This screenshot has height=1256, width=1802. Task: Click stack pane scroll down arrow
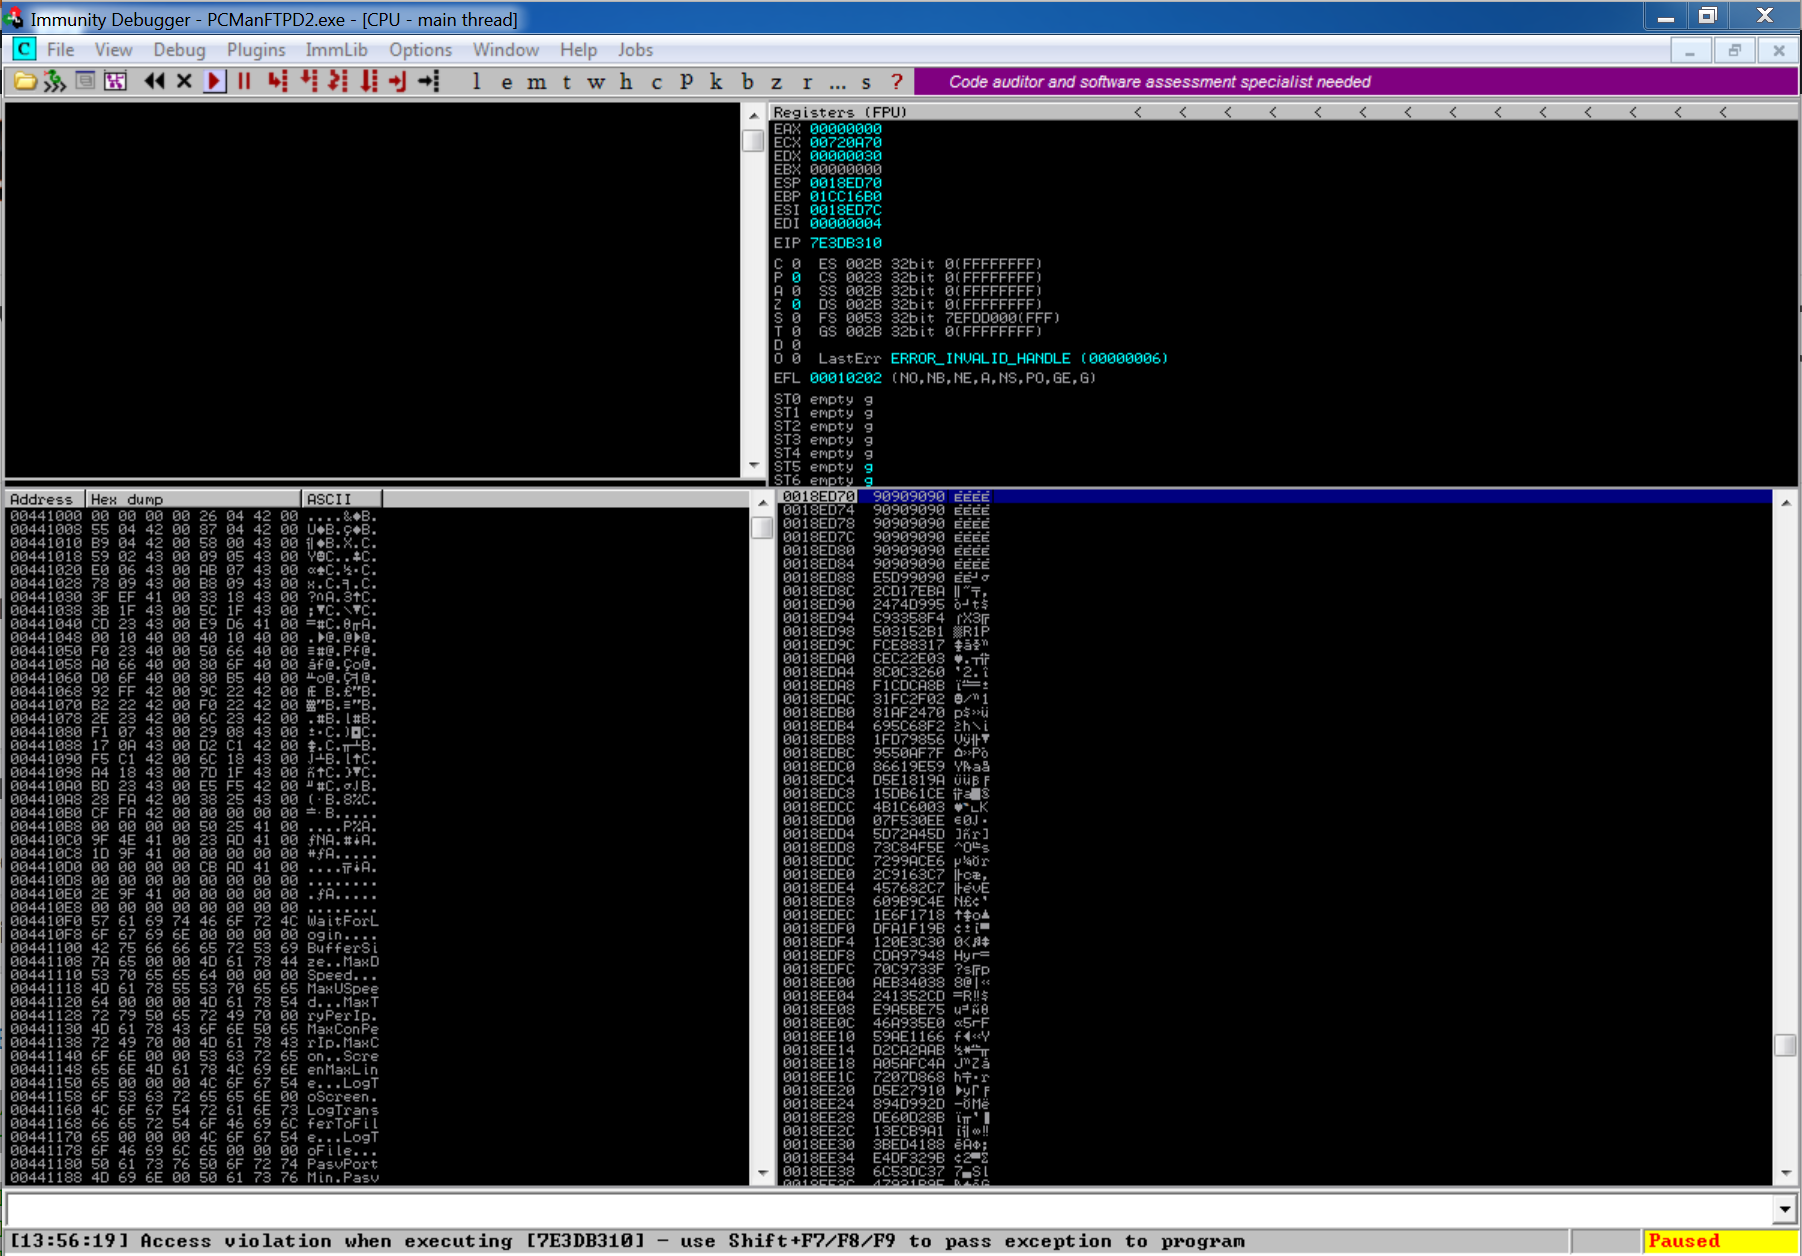pos(1786,1173)
